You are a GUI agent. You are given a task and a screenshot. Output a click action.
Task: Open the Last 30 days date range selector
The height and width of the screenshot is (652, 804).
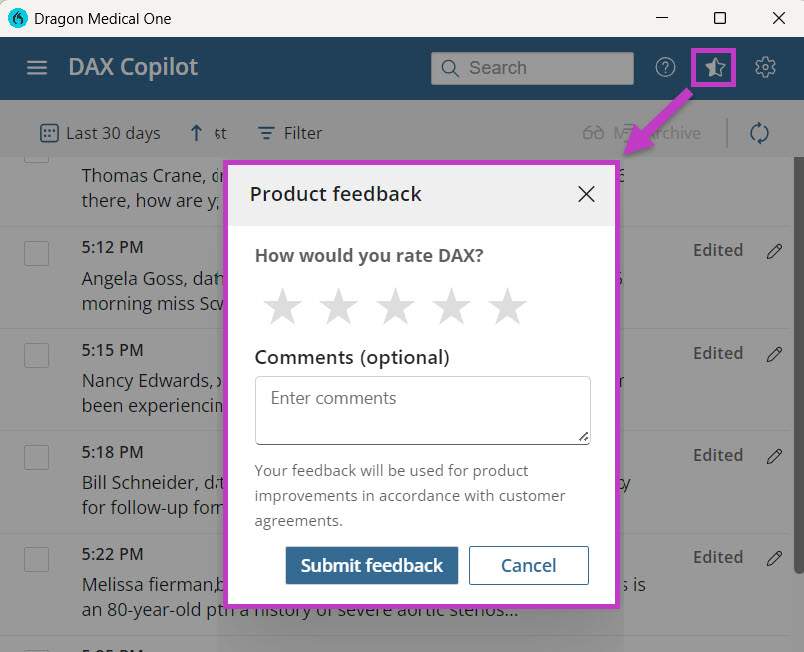click(100, 132)
